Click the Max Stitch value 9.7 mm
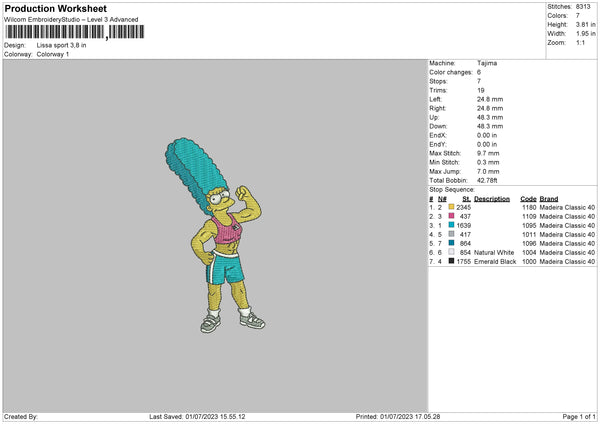The width and height of the screenshot is (600, 424). (488, 153)
